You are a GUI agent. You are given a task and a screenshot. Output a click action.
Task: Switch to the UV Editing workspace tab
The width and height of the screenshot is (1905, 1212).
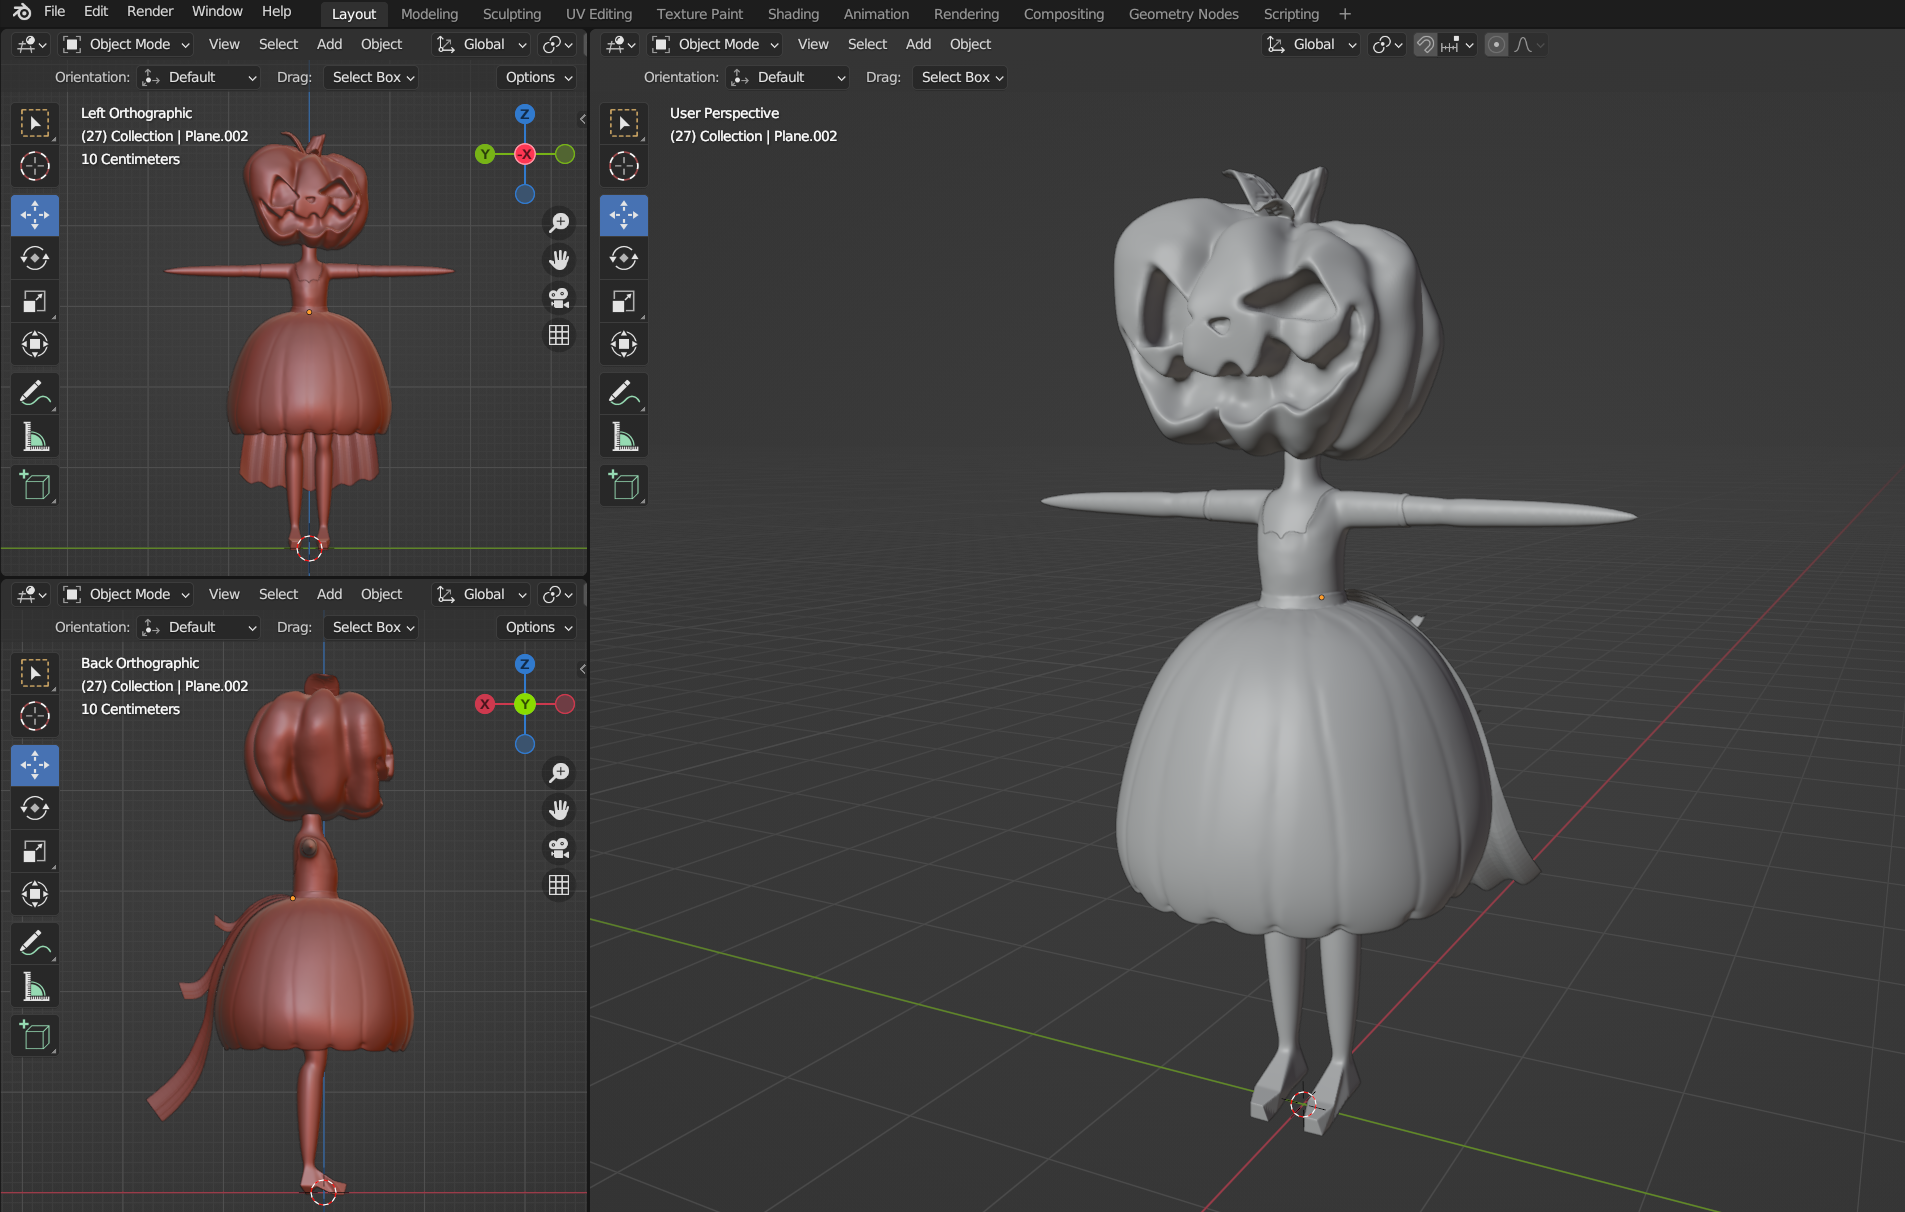[599, 14]
